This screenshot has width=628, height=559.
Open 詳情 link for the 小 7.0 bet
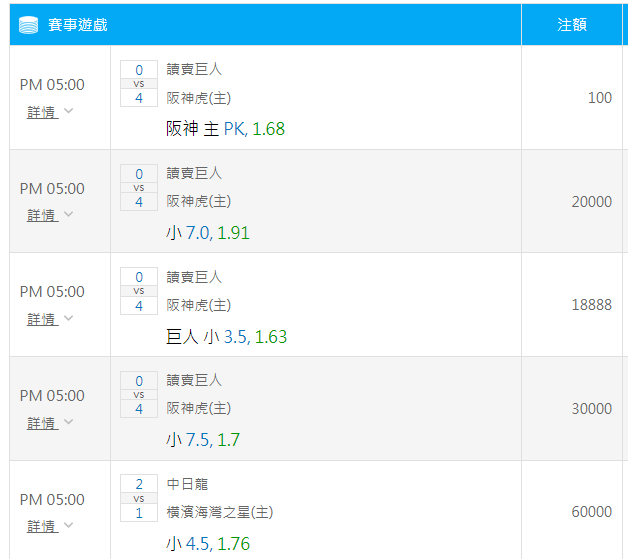pyautogui.click(x=42, y=215)
